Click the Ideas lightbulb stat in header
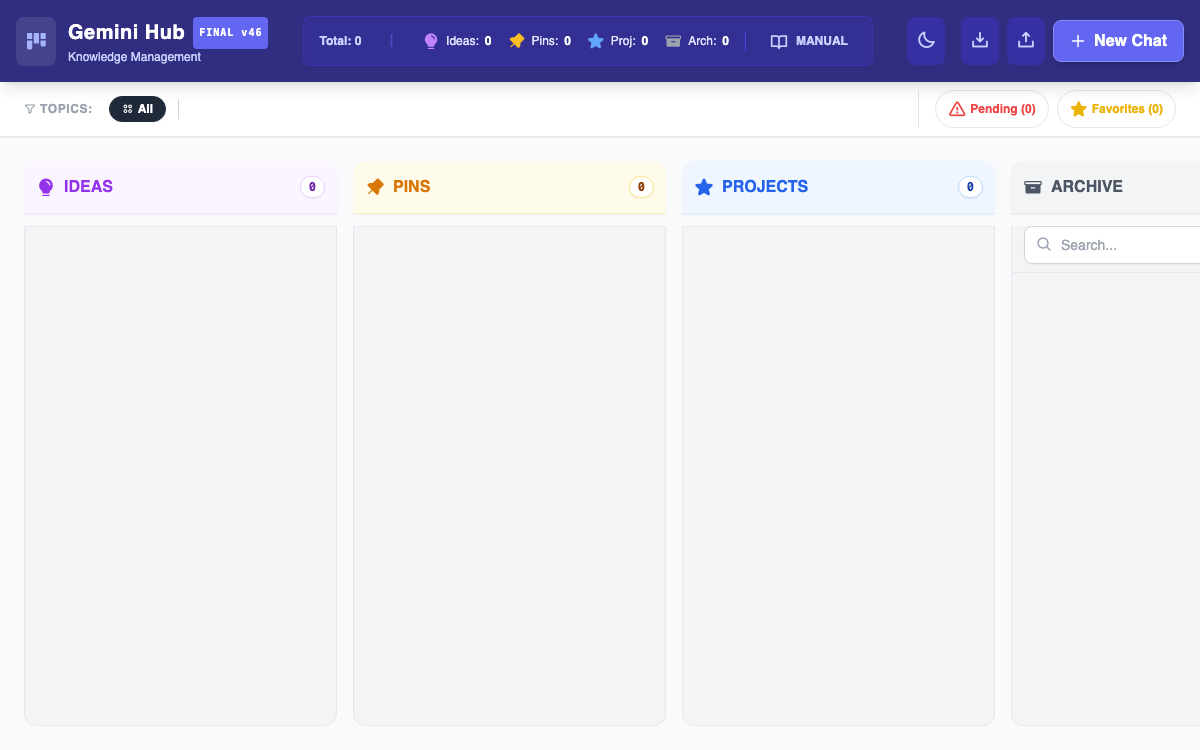 click(x=457, y=41)
